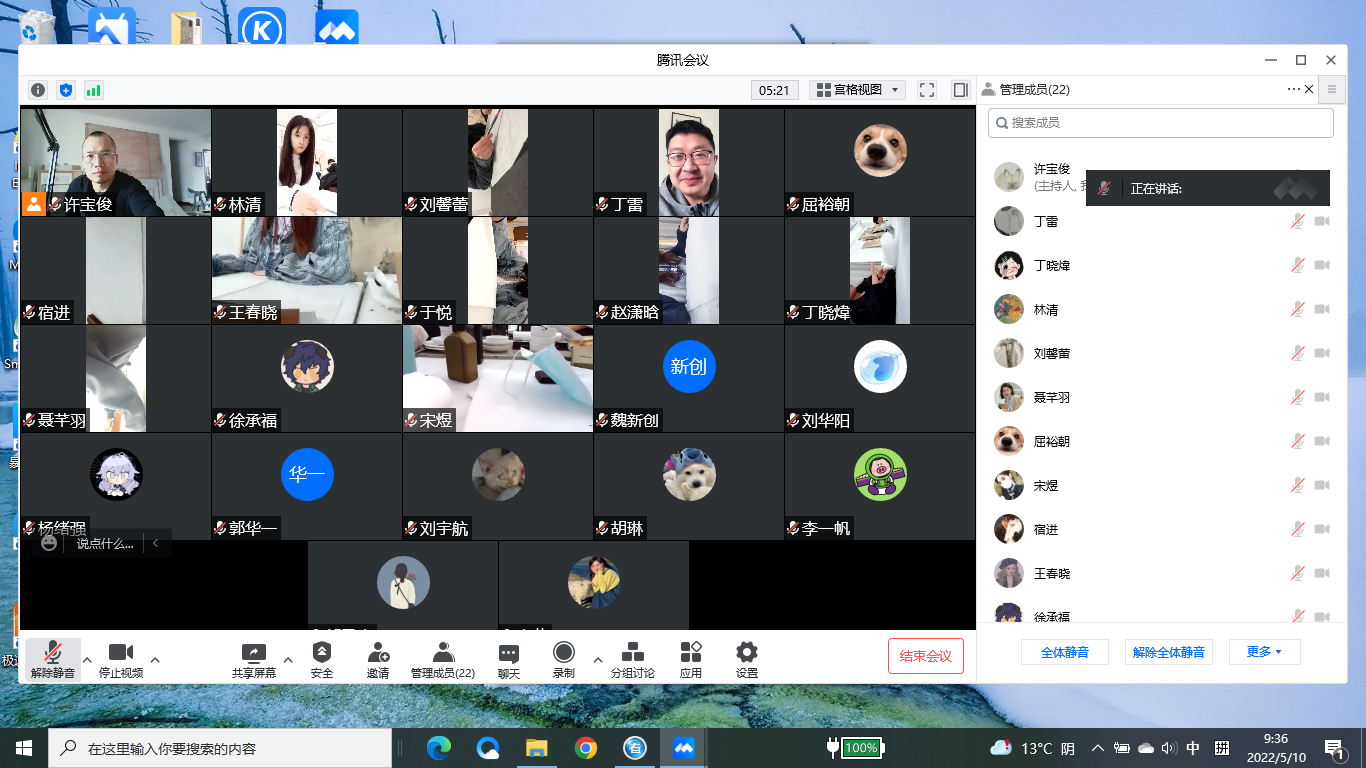Expand the grid view (宫格视图) dropdown
The width and height of the screenshot is (1366, 768).
pyautogui.click(x=860, y=90)
